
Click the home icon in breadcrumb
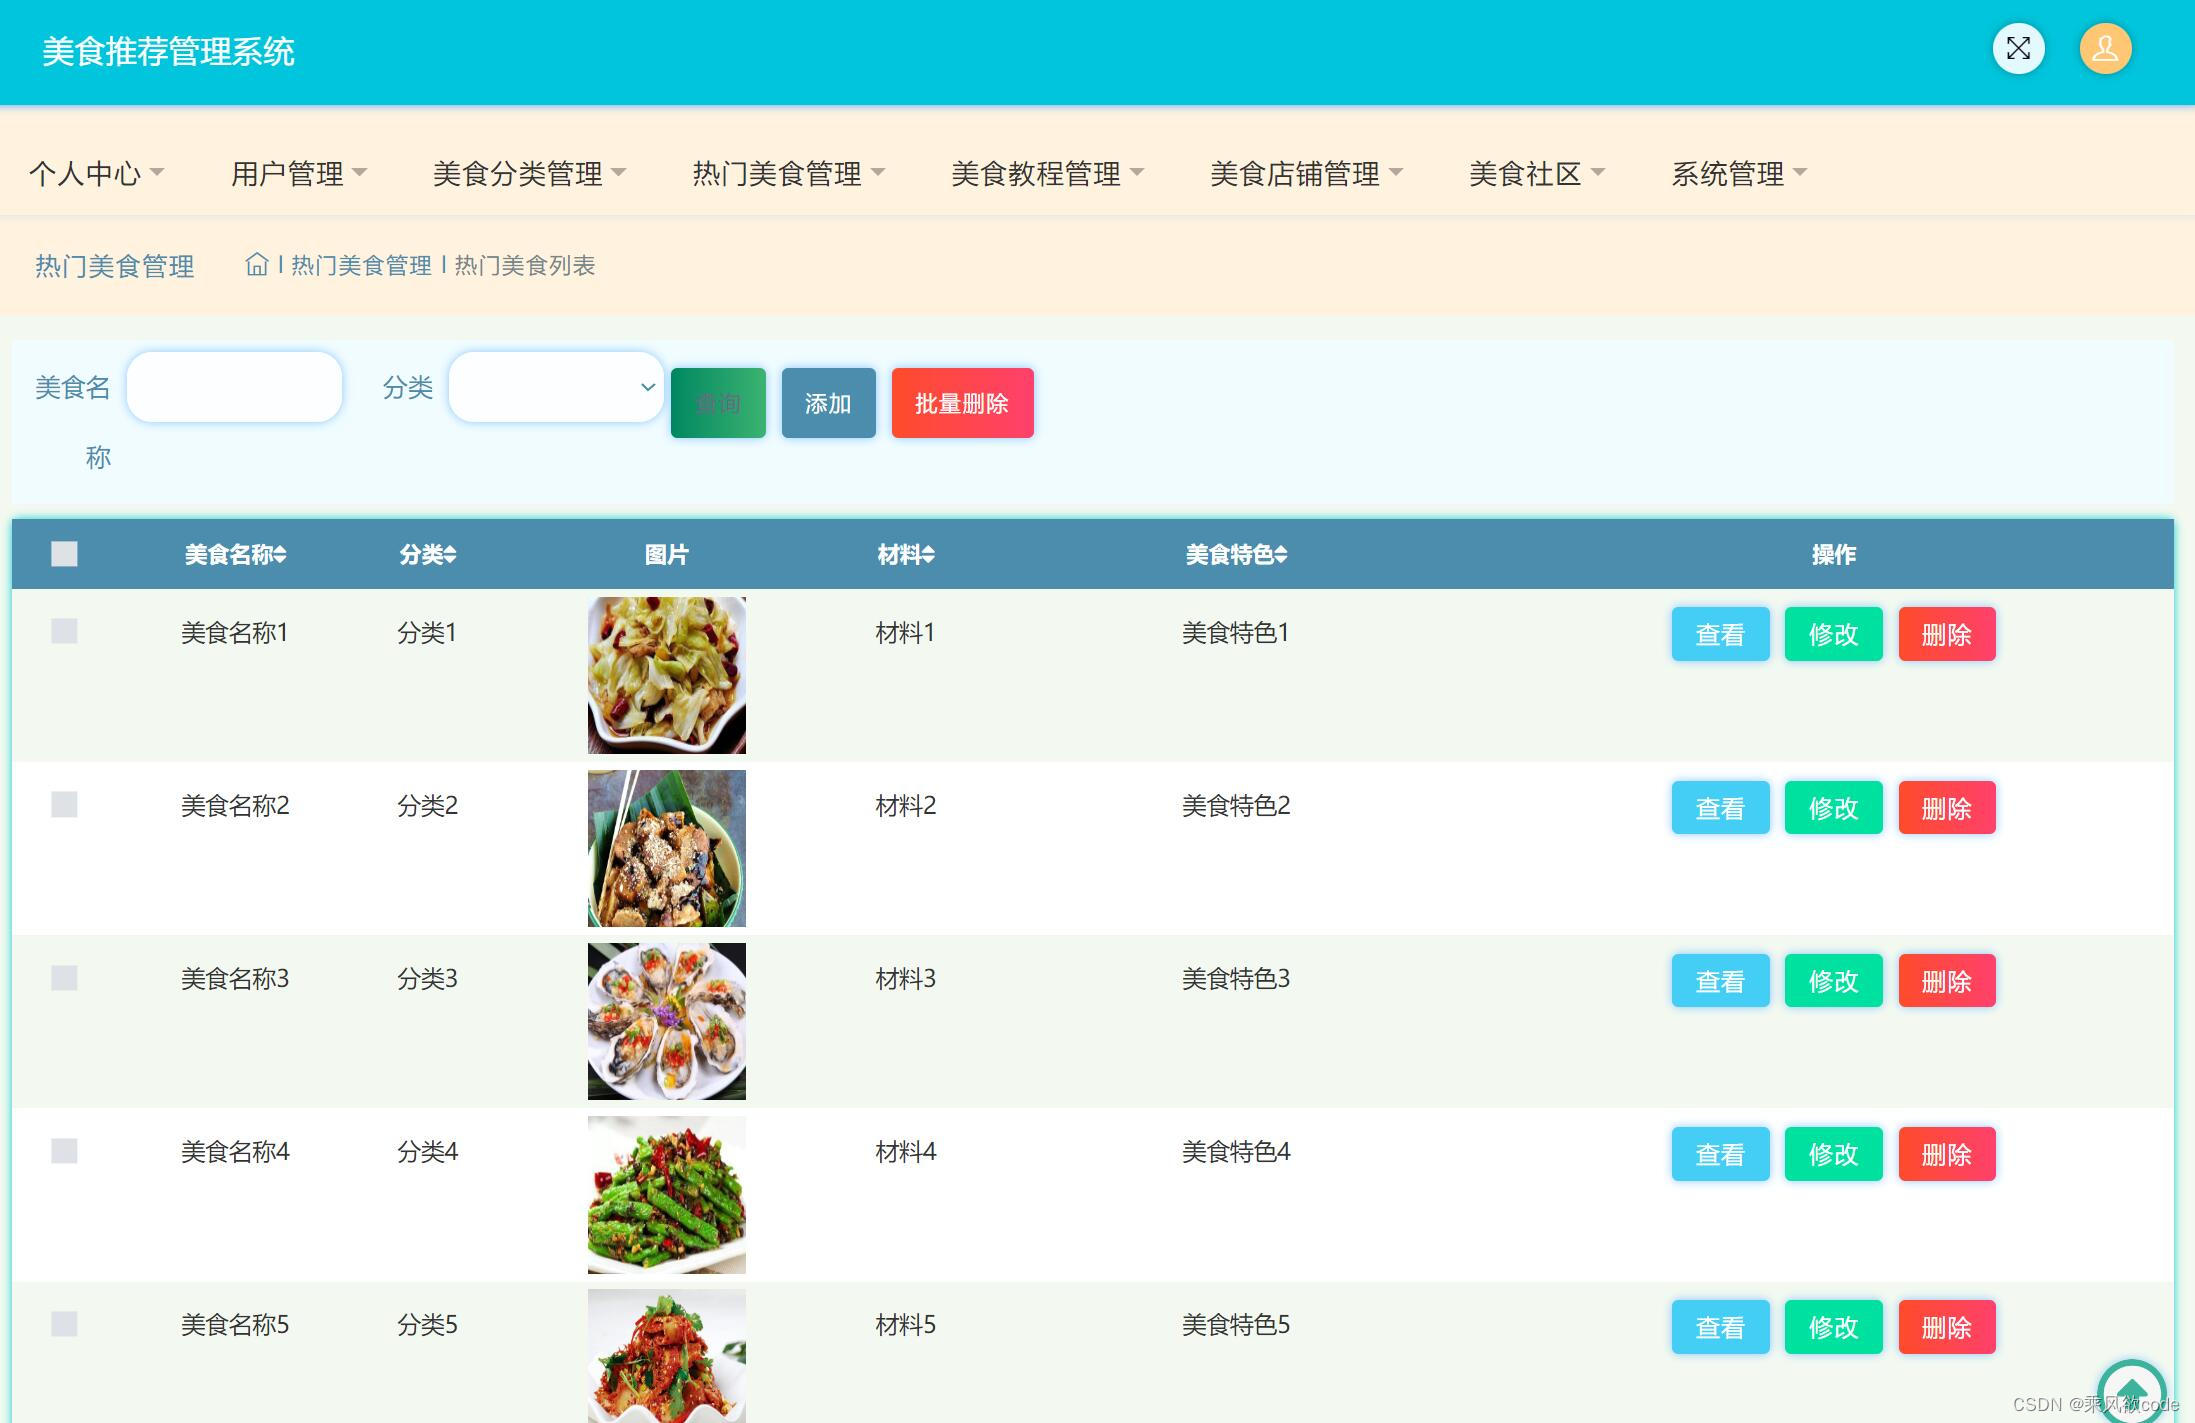(258, 264)
